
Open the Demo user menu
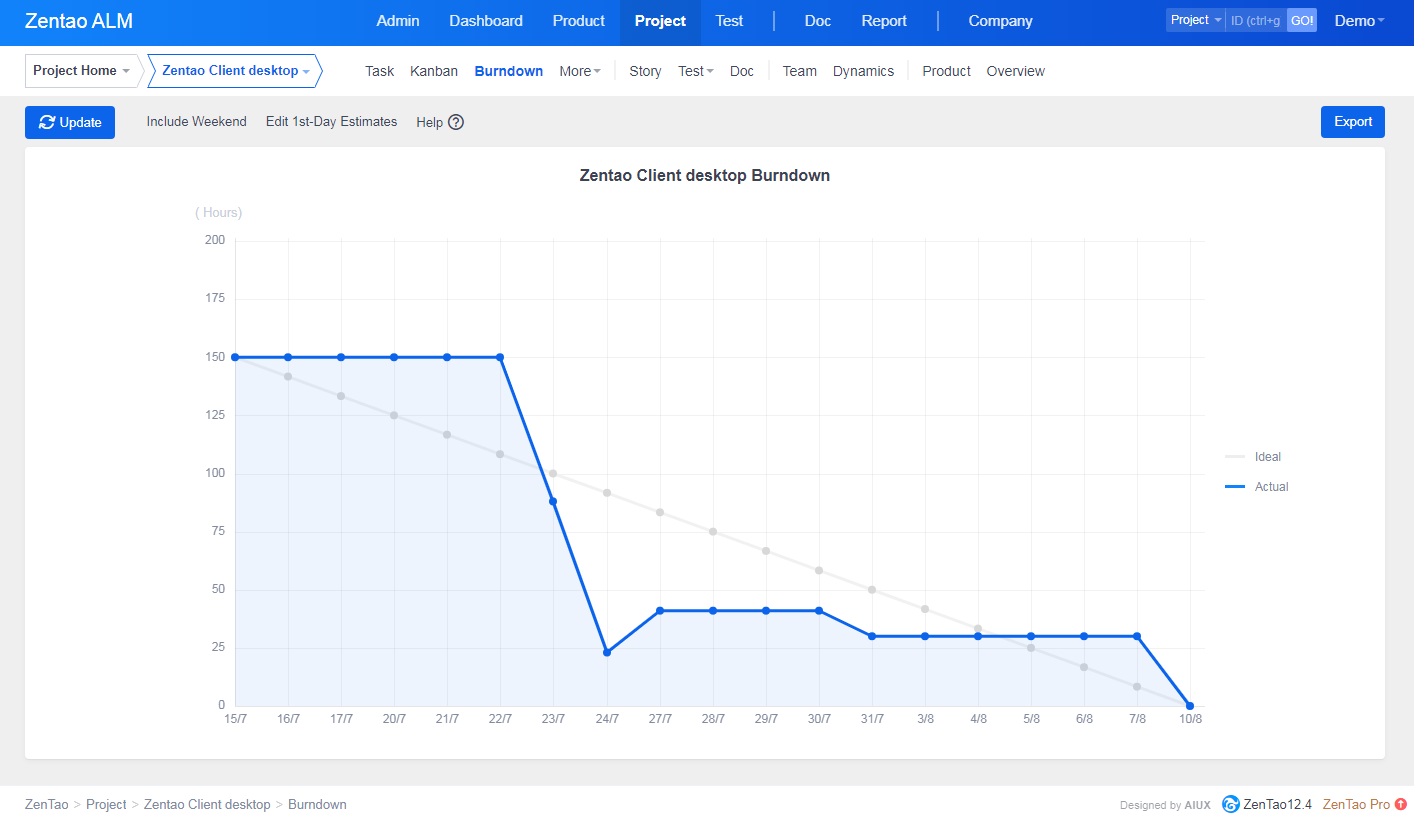1359,21
